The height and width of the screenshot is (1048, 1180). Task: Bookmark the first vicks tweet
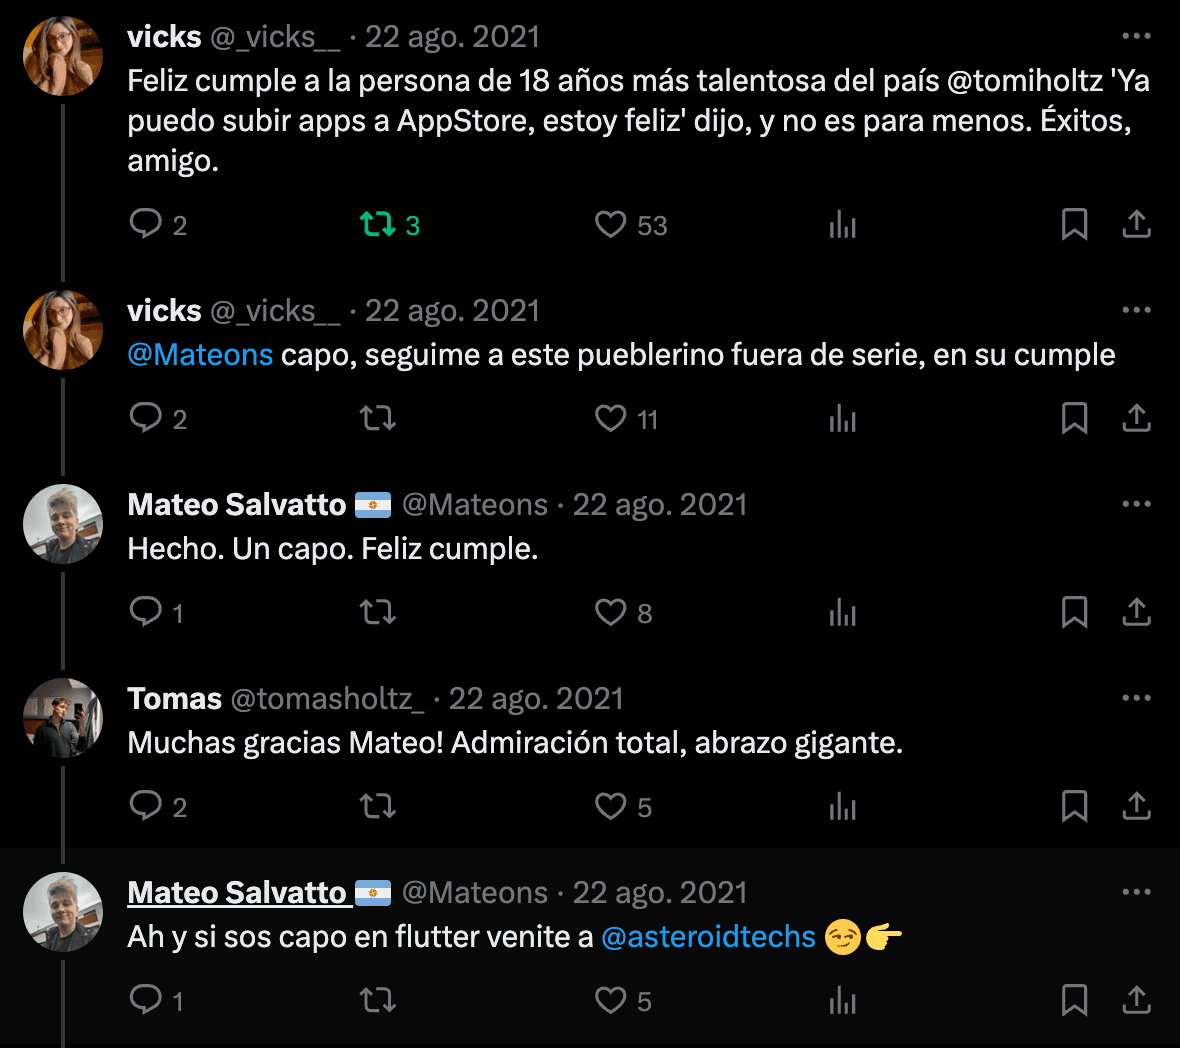pyautogui.click(x=1074, y=224)
